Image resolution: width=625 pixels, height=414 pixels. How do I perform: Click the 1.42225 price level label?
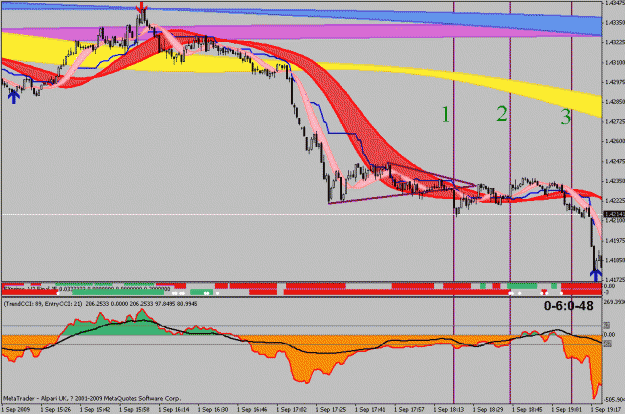615,200
